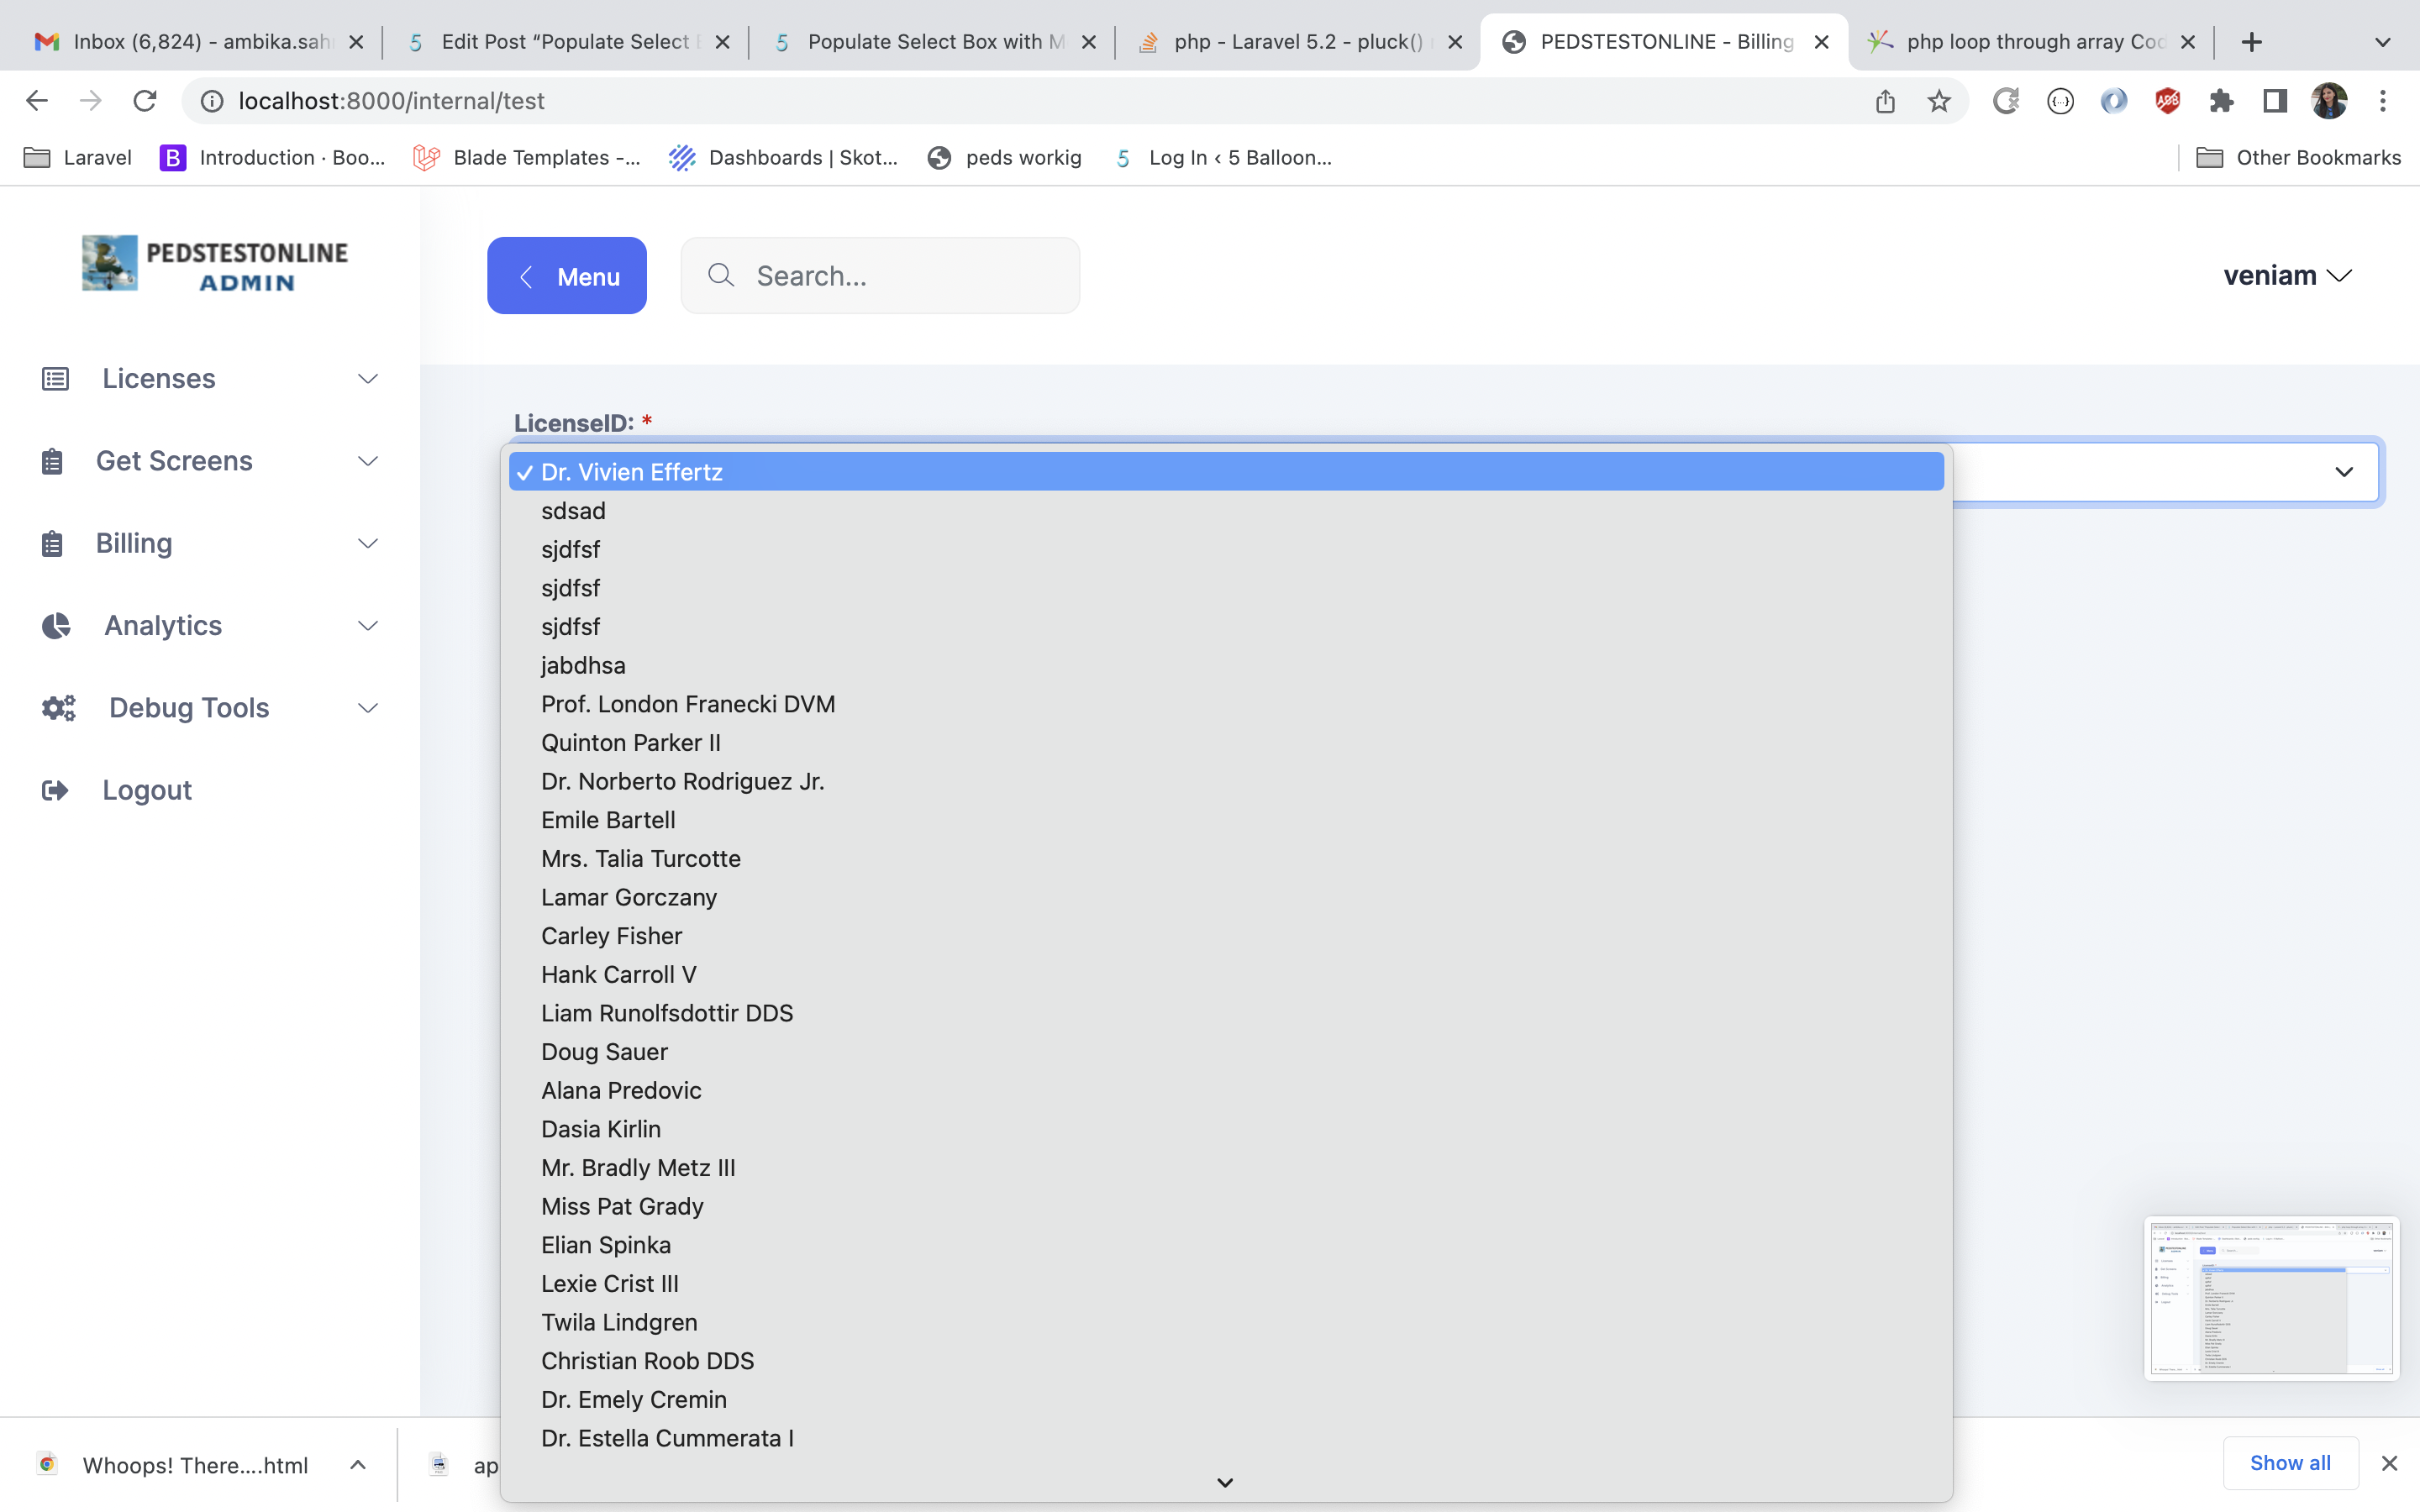Expand the Get Screens sidebar section
The height and width of the screenshot is (1512, 2420).
coord(368,461)
